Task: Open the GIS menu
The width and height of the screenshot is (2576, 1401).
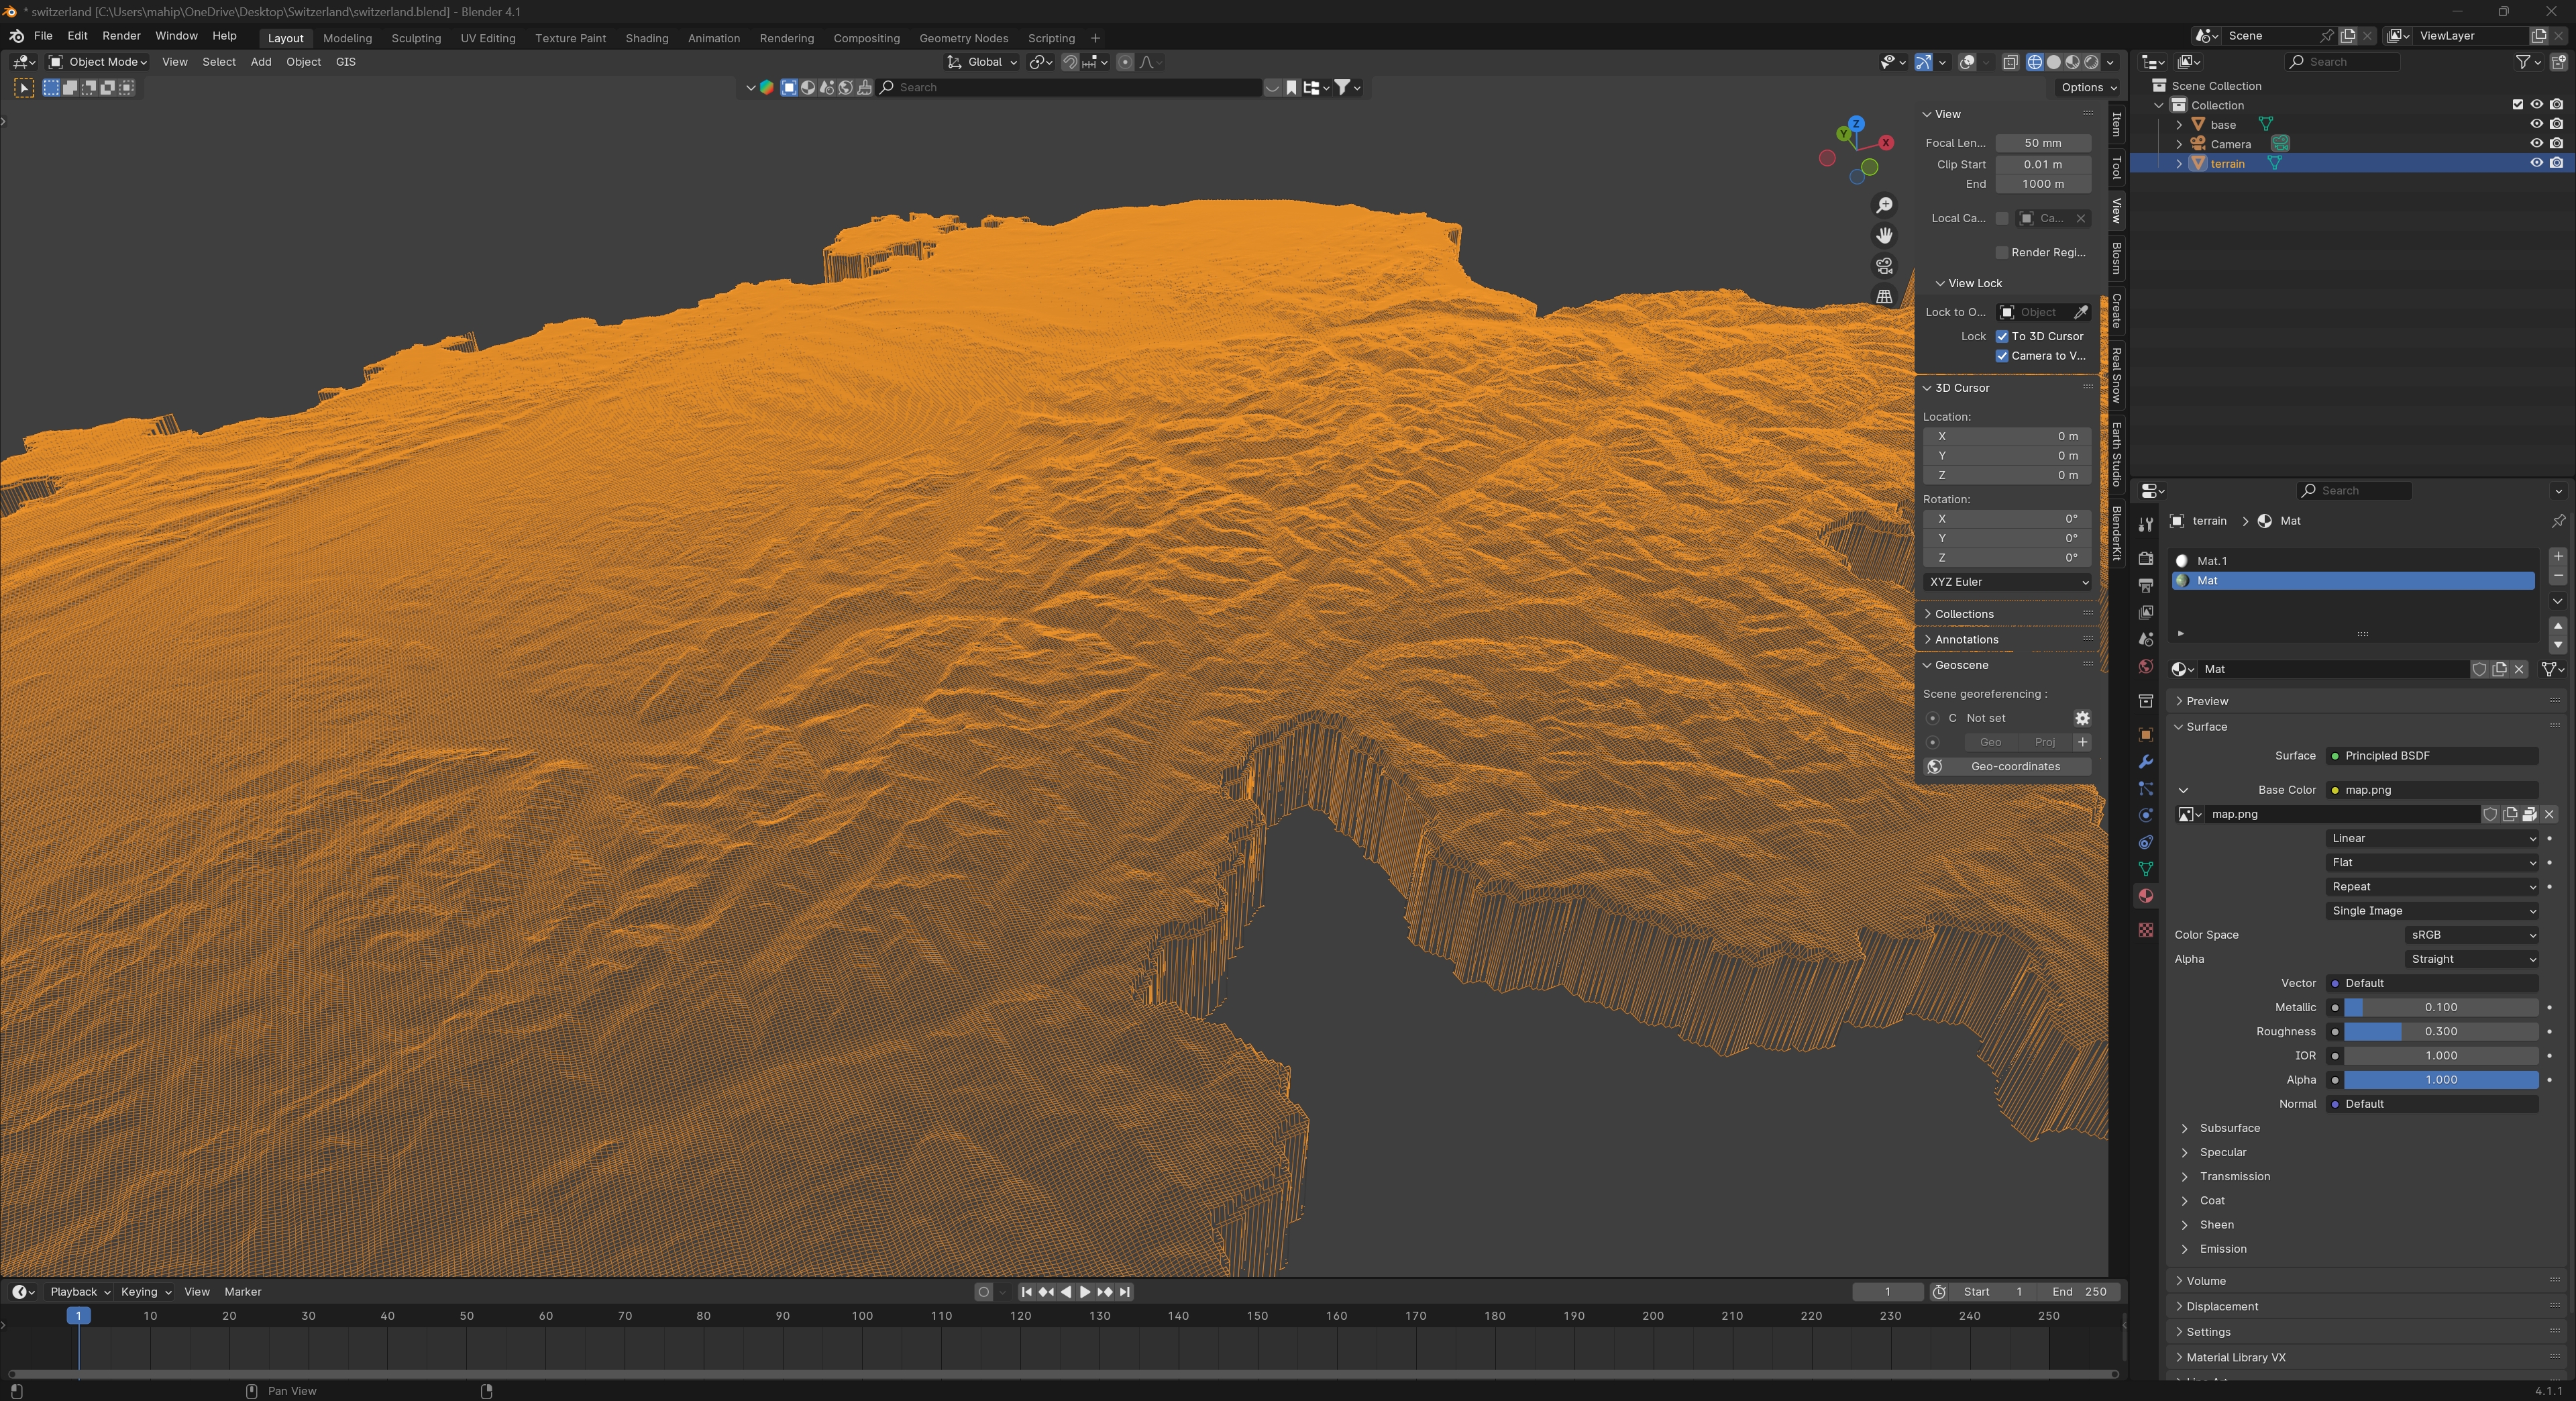Action: point(345,62)
